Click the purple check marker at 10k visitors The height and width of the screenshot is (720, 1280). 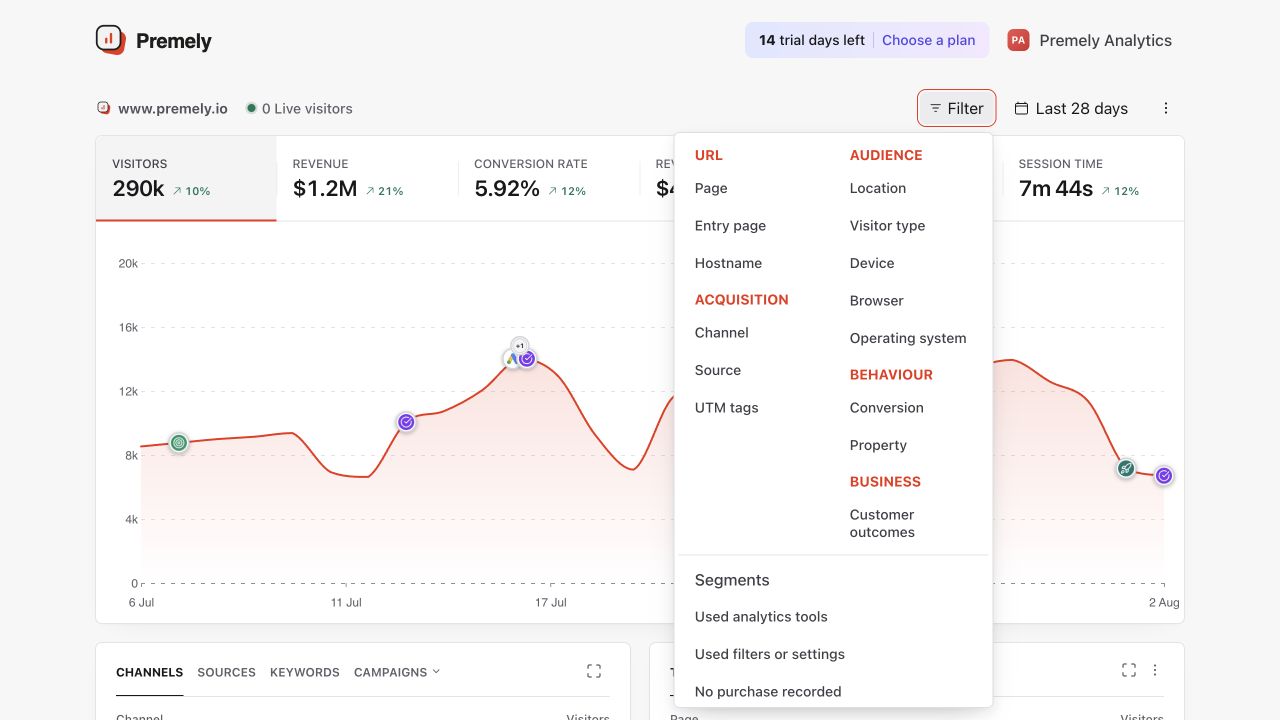click(406, 422)
